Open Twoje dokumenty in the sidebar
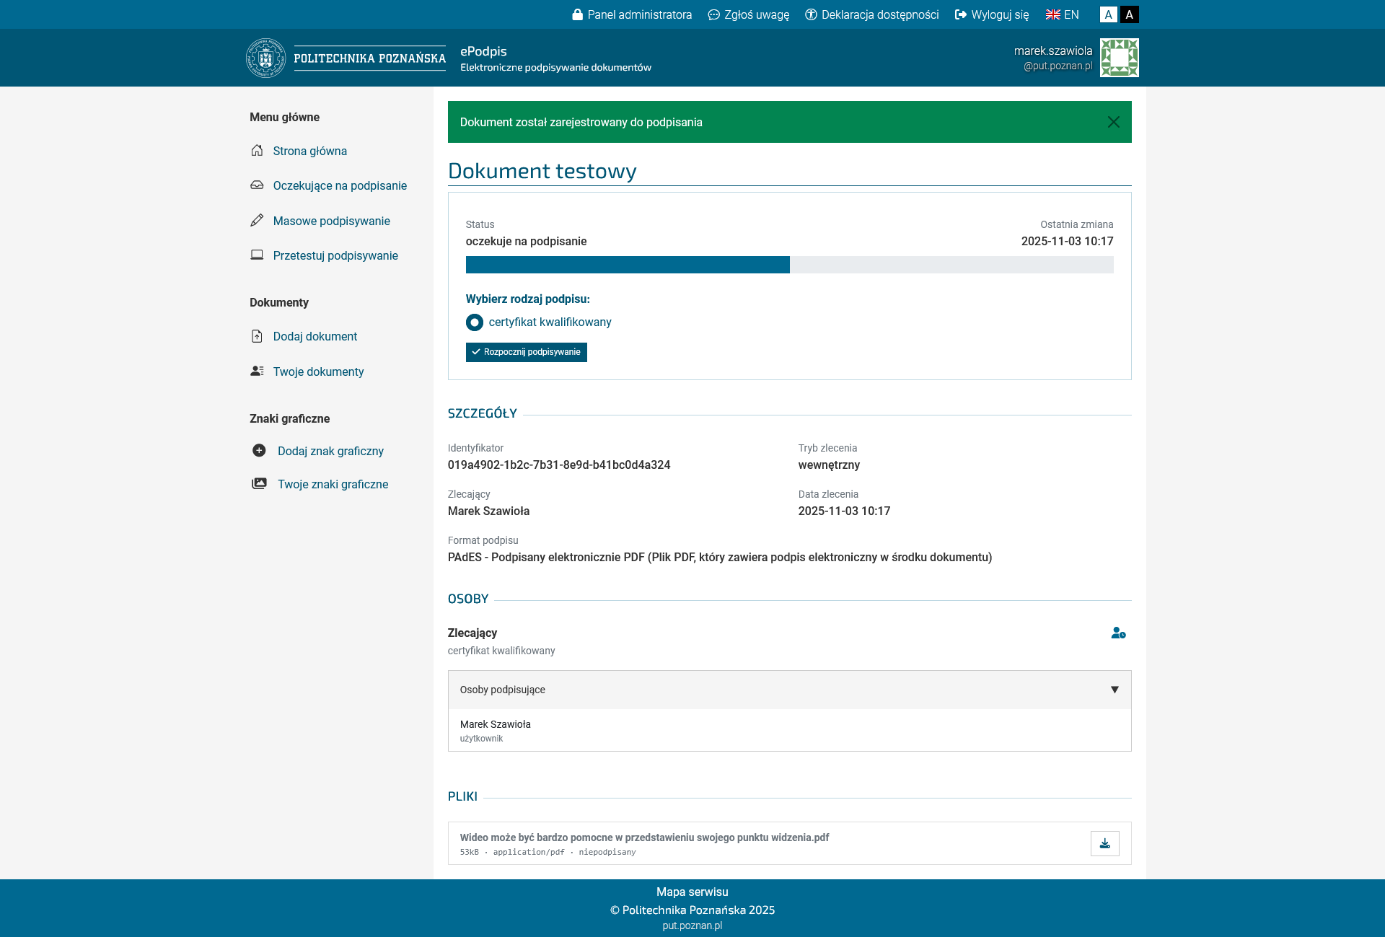The height and width of the screenshot is (937, 1385). pyautogui.click(x=318, y=372)
